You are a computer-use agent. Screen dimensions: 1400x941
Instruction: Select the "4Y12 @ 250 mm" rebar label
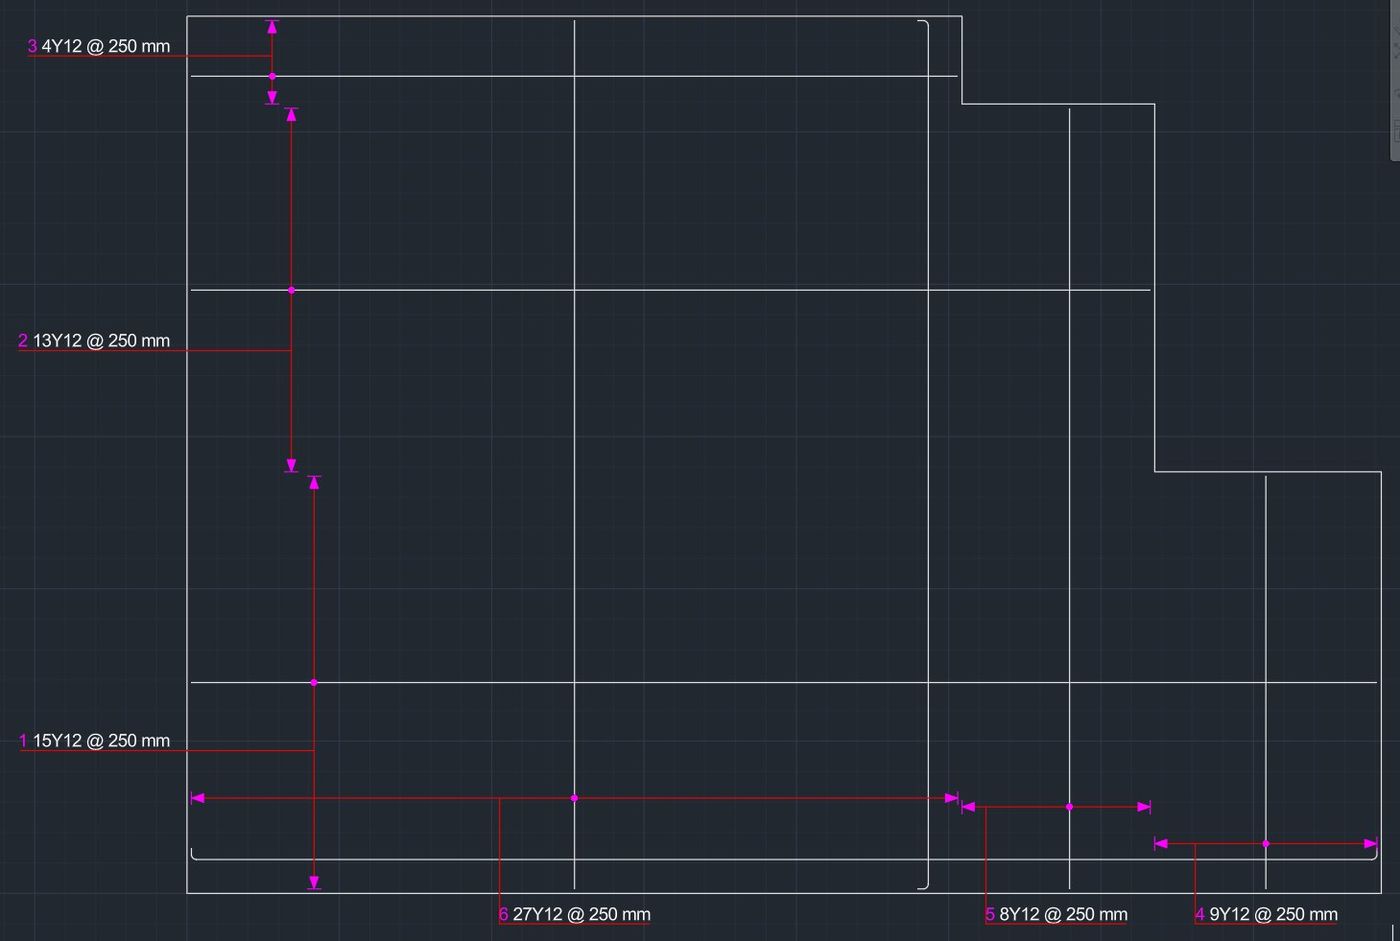[106, 46]
